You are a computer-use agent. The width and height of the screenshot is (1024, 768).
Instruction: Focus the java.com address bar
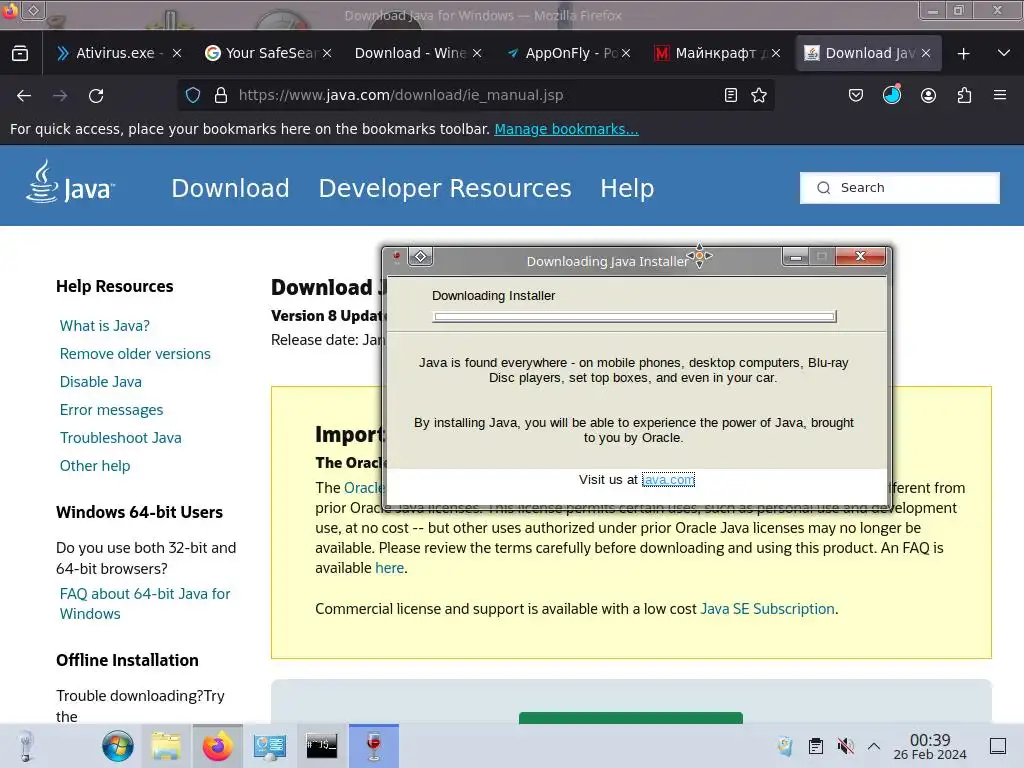(x=477, y=95)
